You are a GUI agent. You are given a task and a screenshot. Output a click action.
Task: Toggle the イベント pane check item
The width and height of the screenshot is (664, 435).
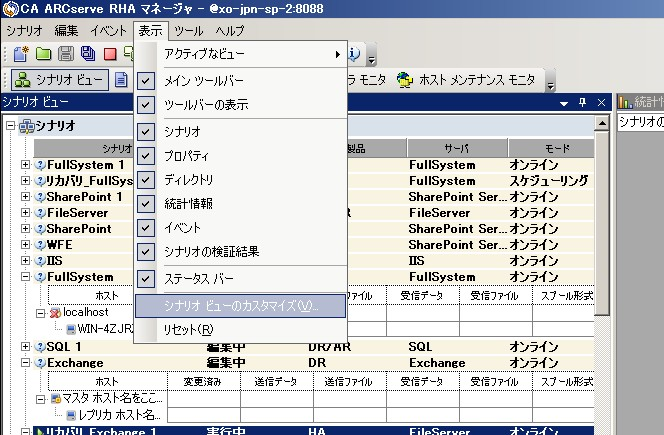coord(145,228)
